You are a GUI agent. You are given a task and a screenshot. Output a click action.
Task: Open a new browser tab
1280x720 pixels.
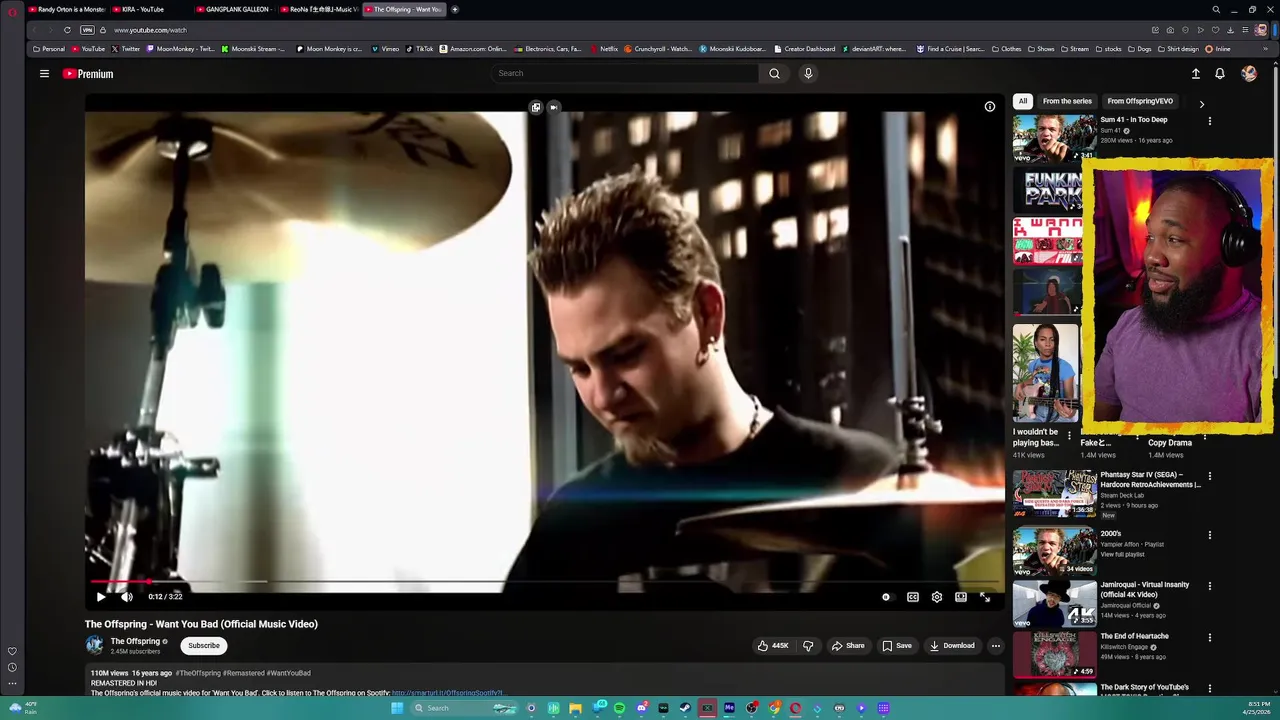[x=455, y=9]
